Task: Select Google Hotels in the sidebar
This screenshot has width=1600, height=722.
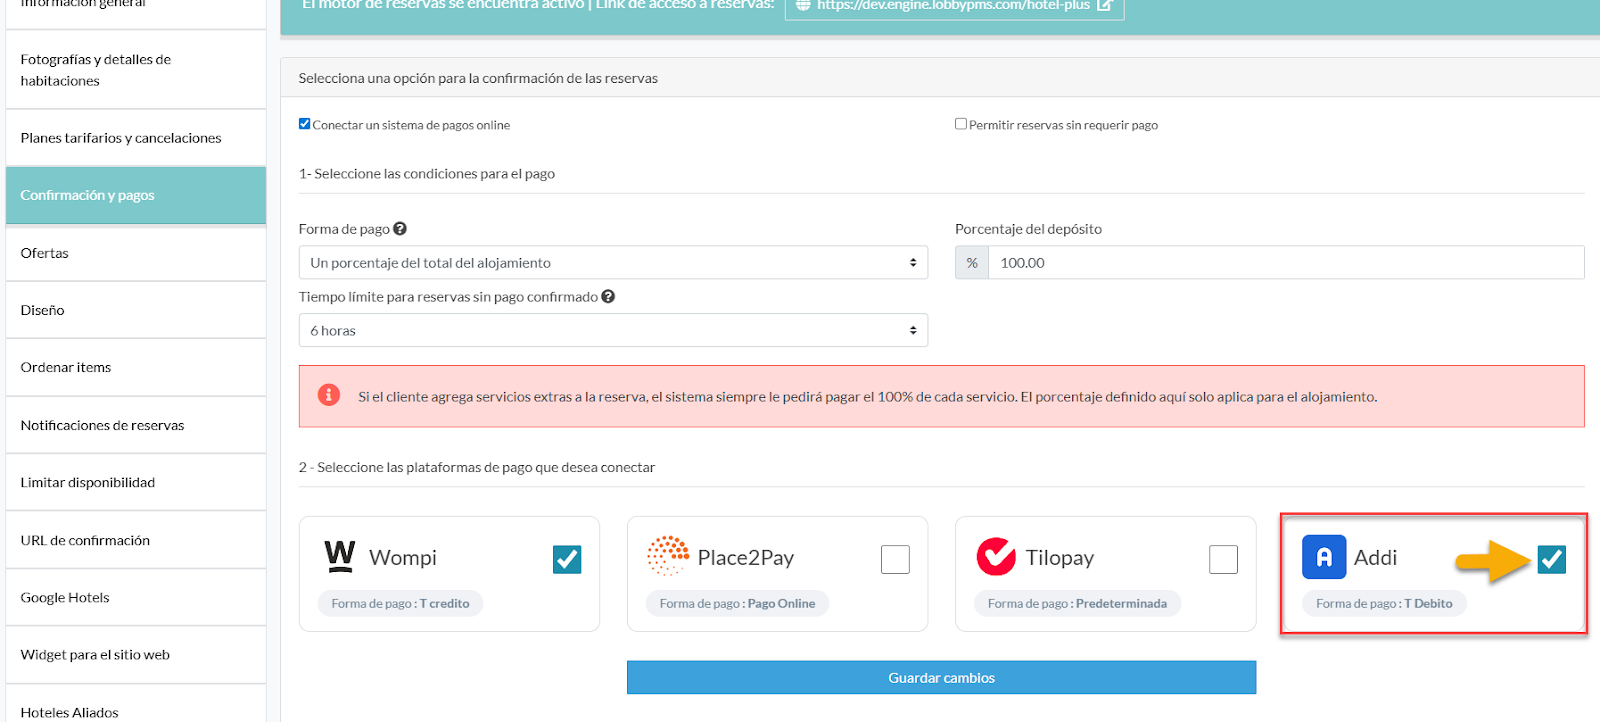Action: coord(65,598)
